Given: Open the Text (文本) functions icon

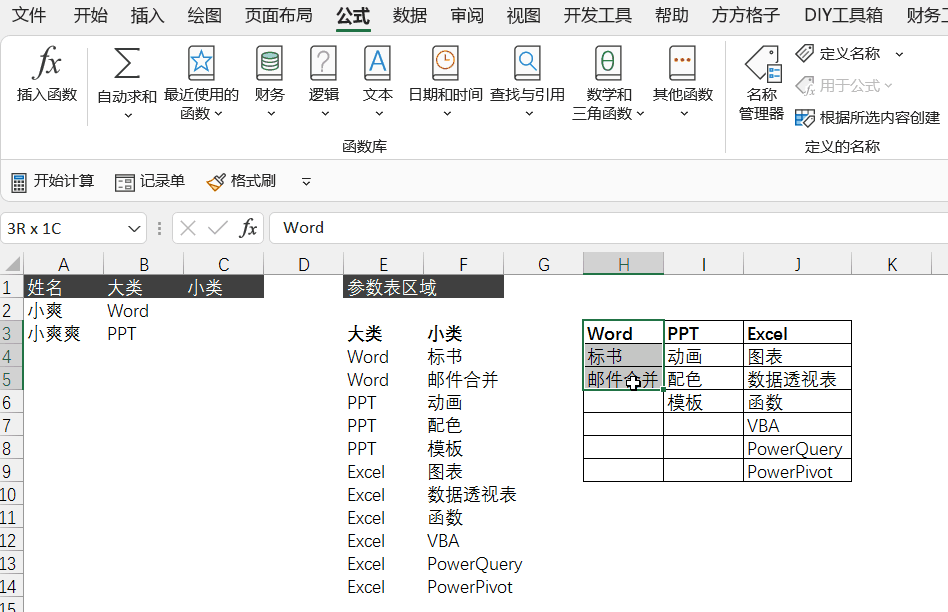Looking at the screenshot, I should click(377, 64).
